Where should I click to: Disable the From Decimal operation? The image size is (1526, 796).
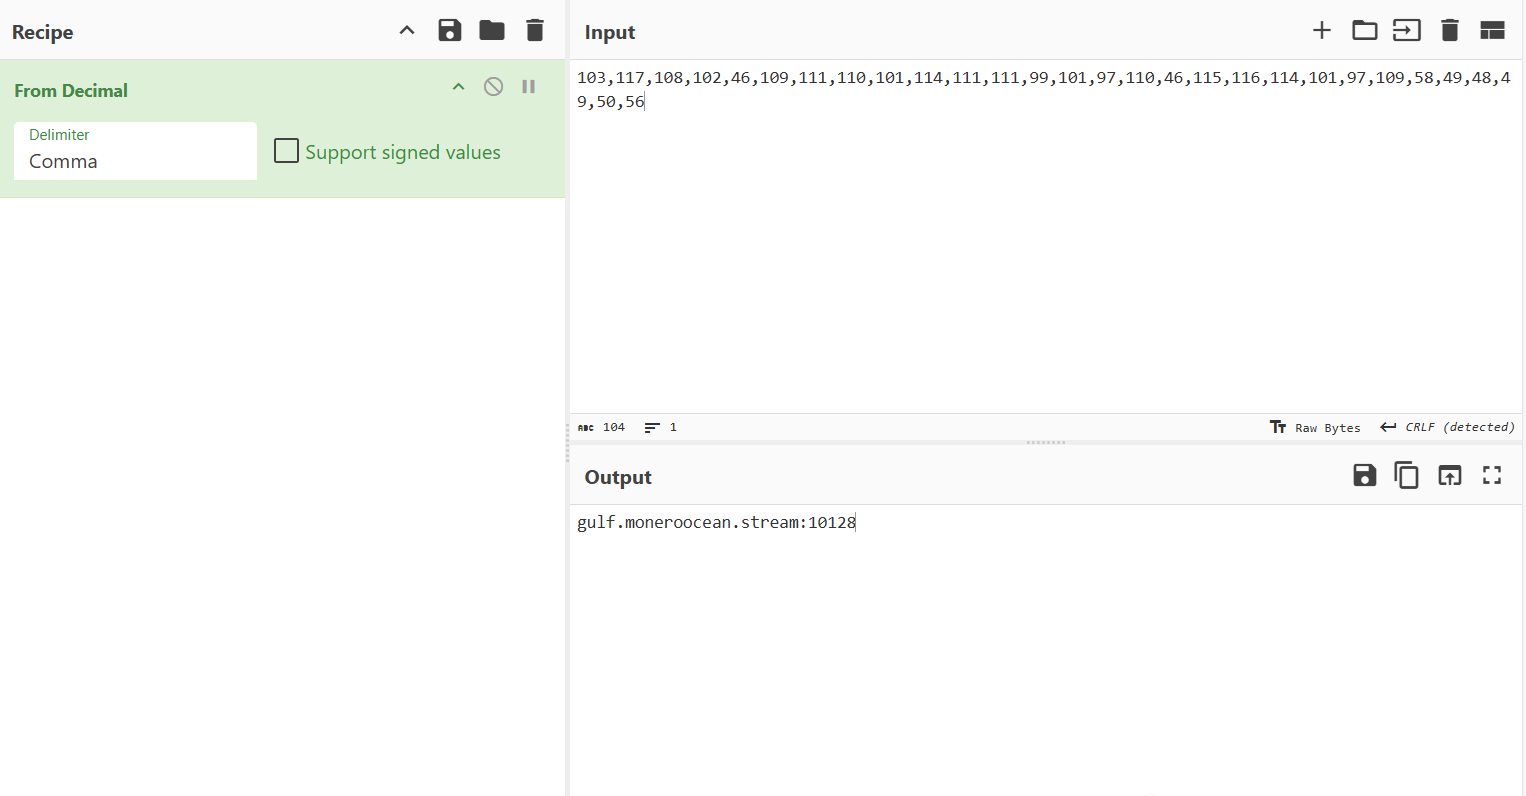493,87
